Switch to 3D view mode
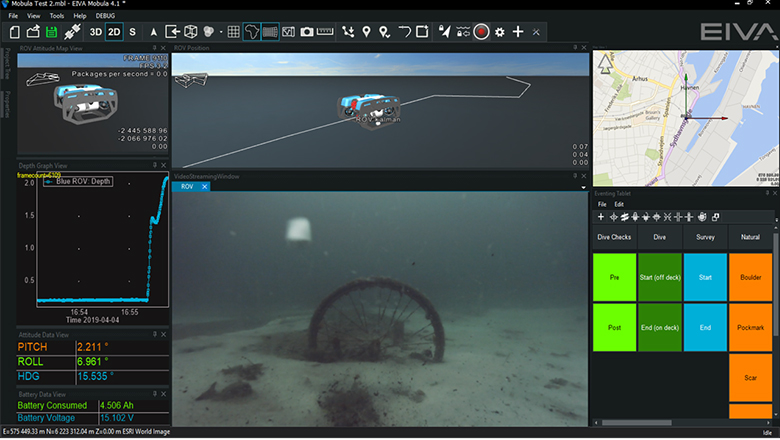Viewport: 780px width, 440px height. tap(96, 32)
